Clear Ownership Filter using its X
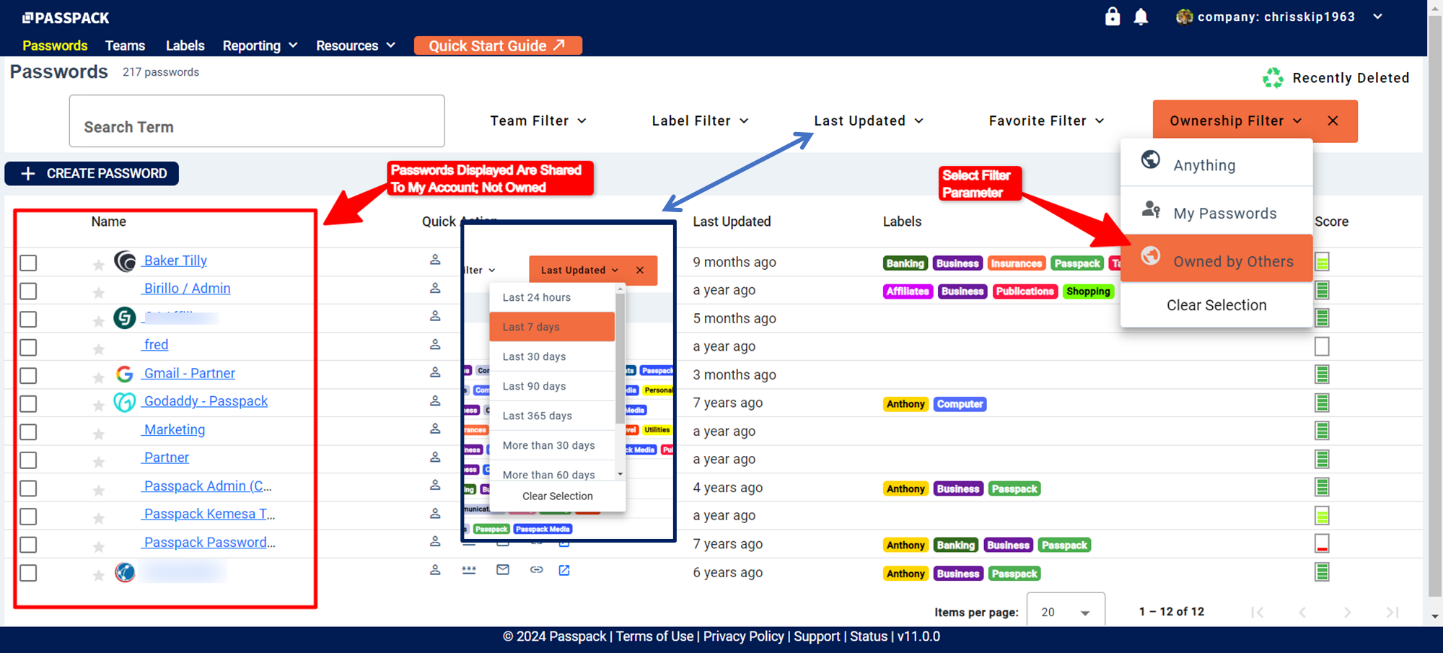This screenshot has height=653, width=1443. point(1333,121)
